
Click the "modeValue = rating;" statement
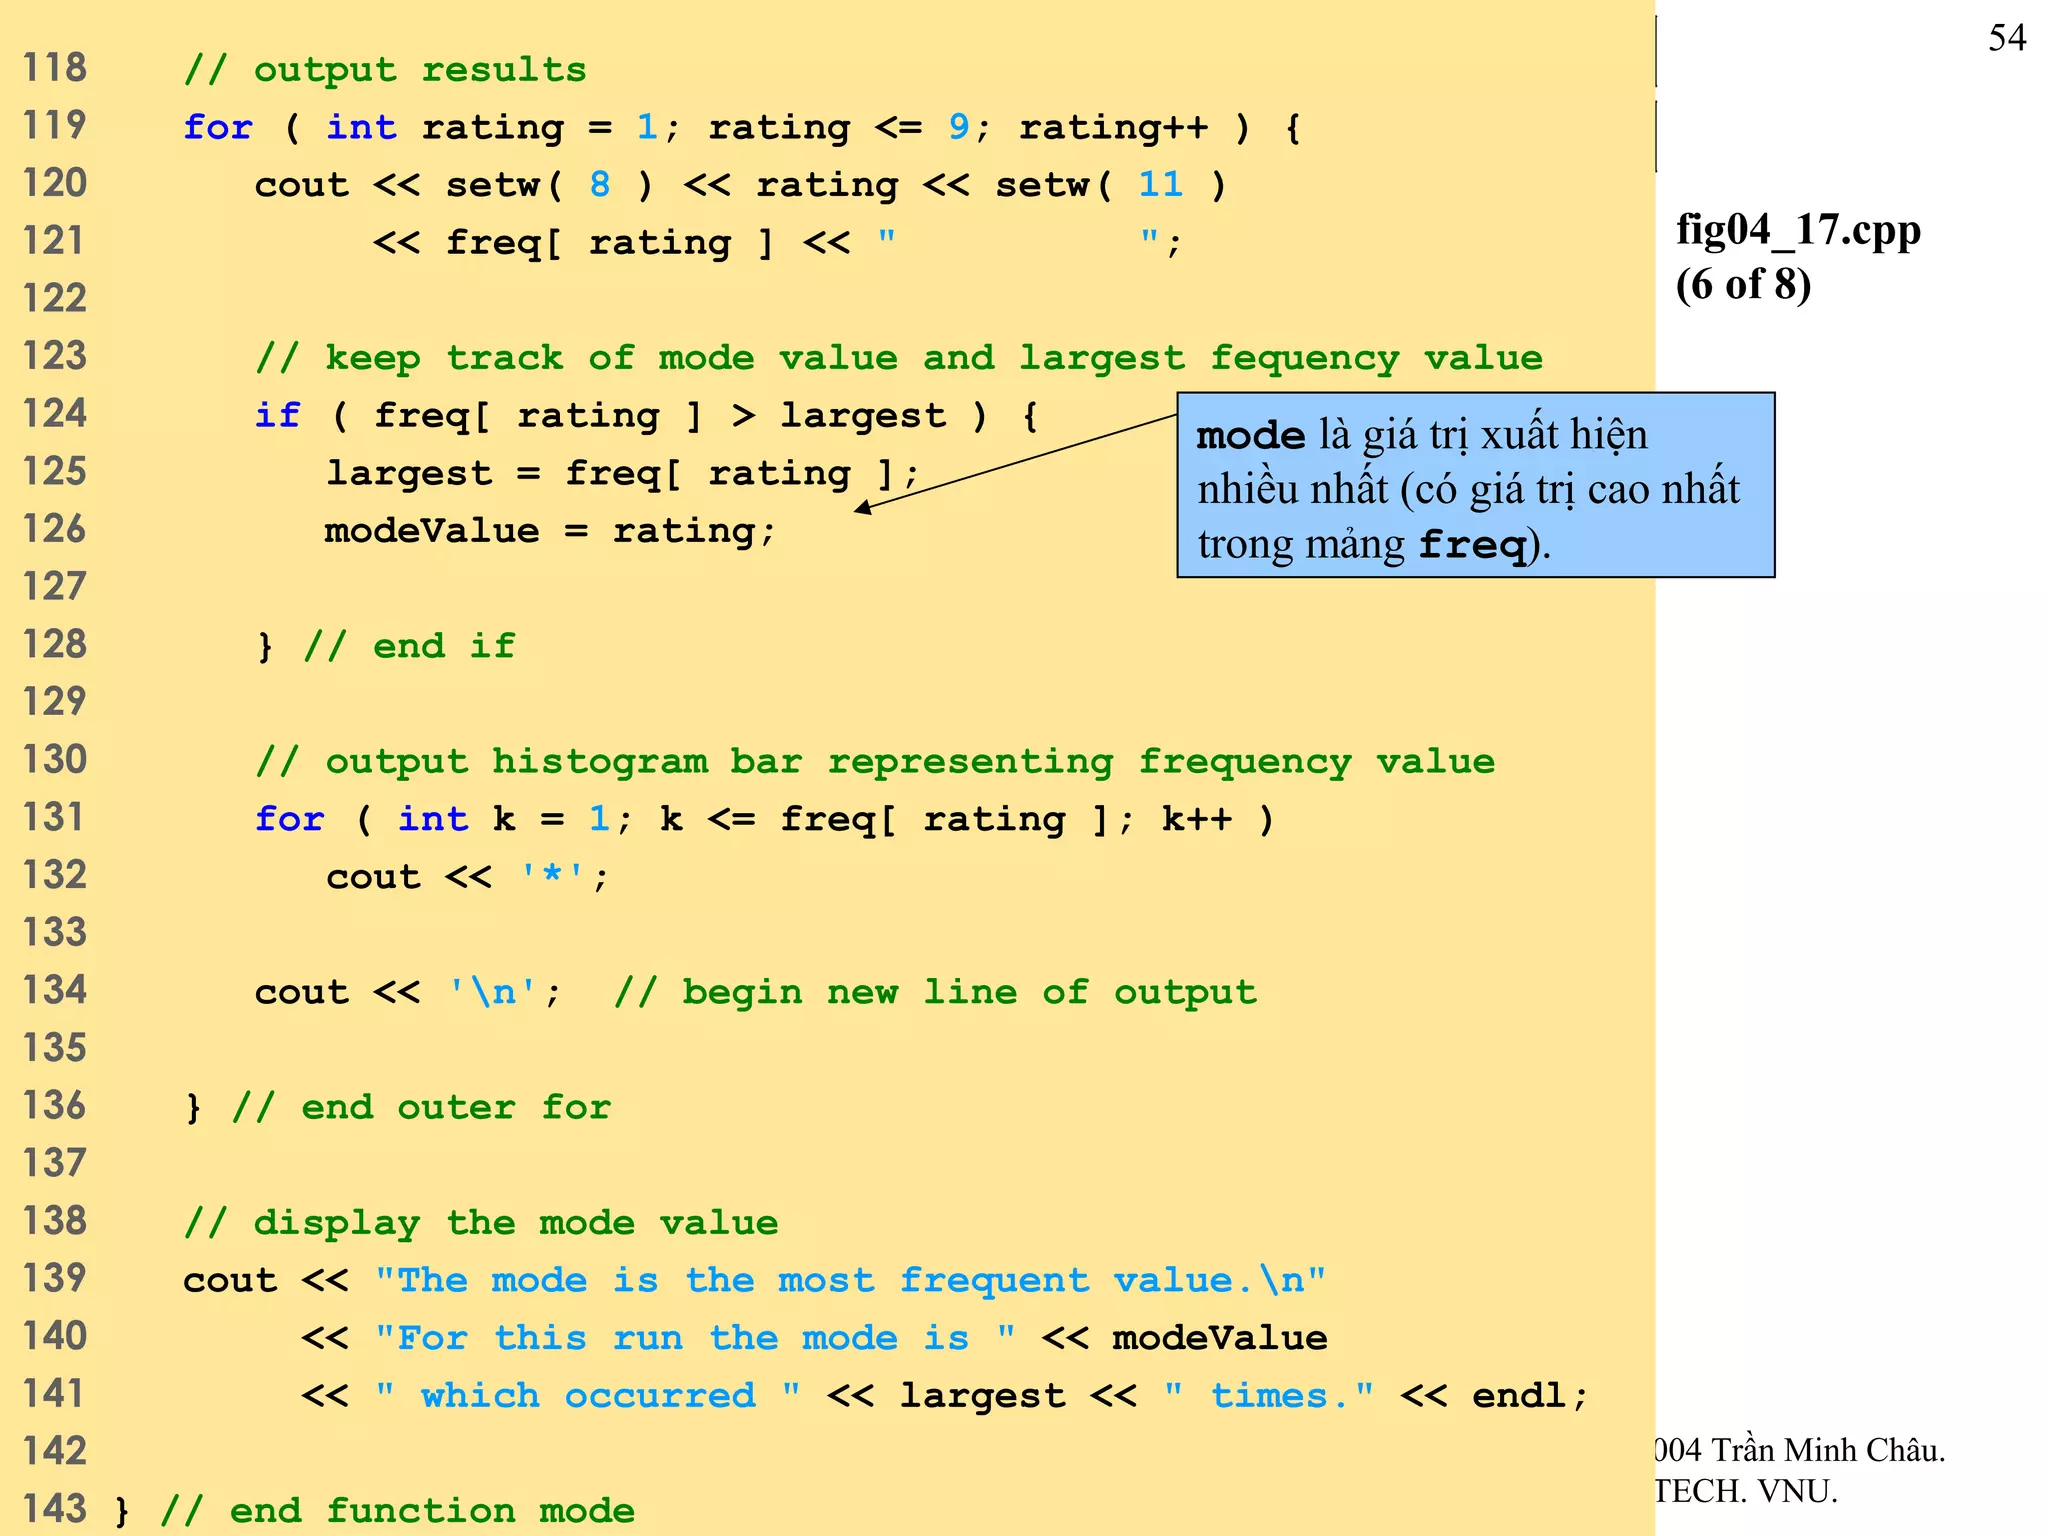[549, 530]
